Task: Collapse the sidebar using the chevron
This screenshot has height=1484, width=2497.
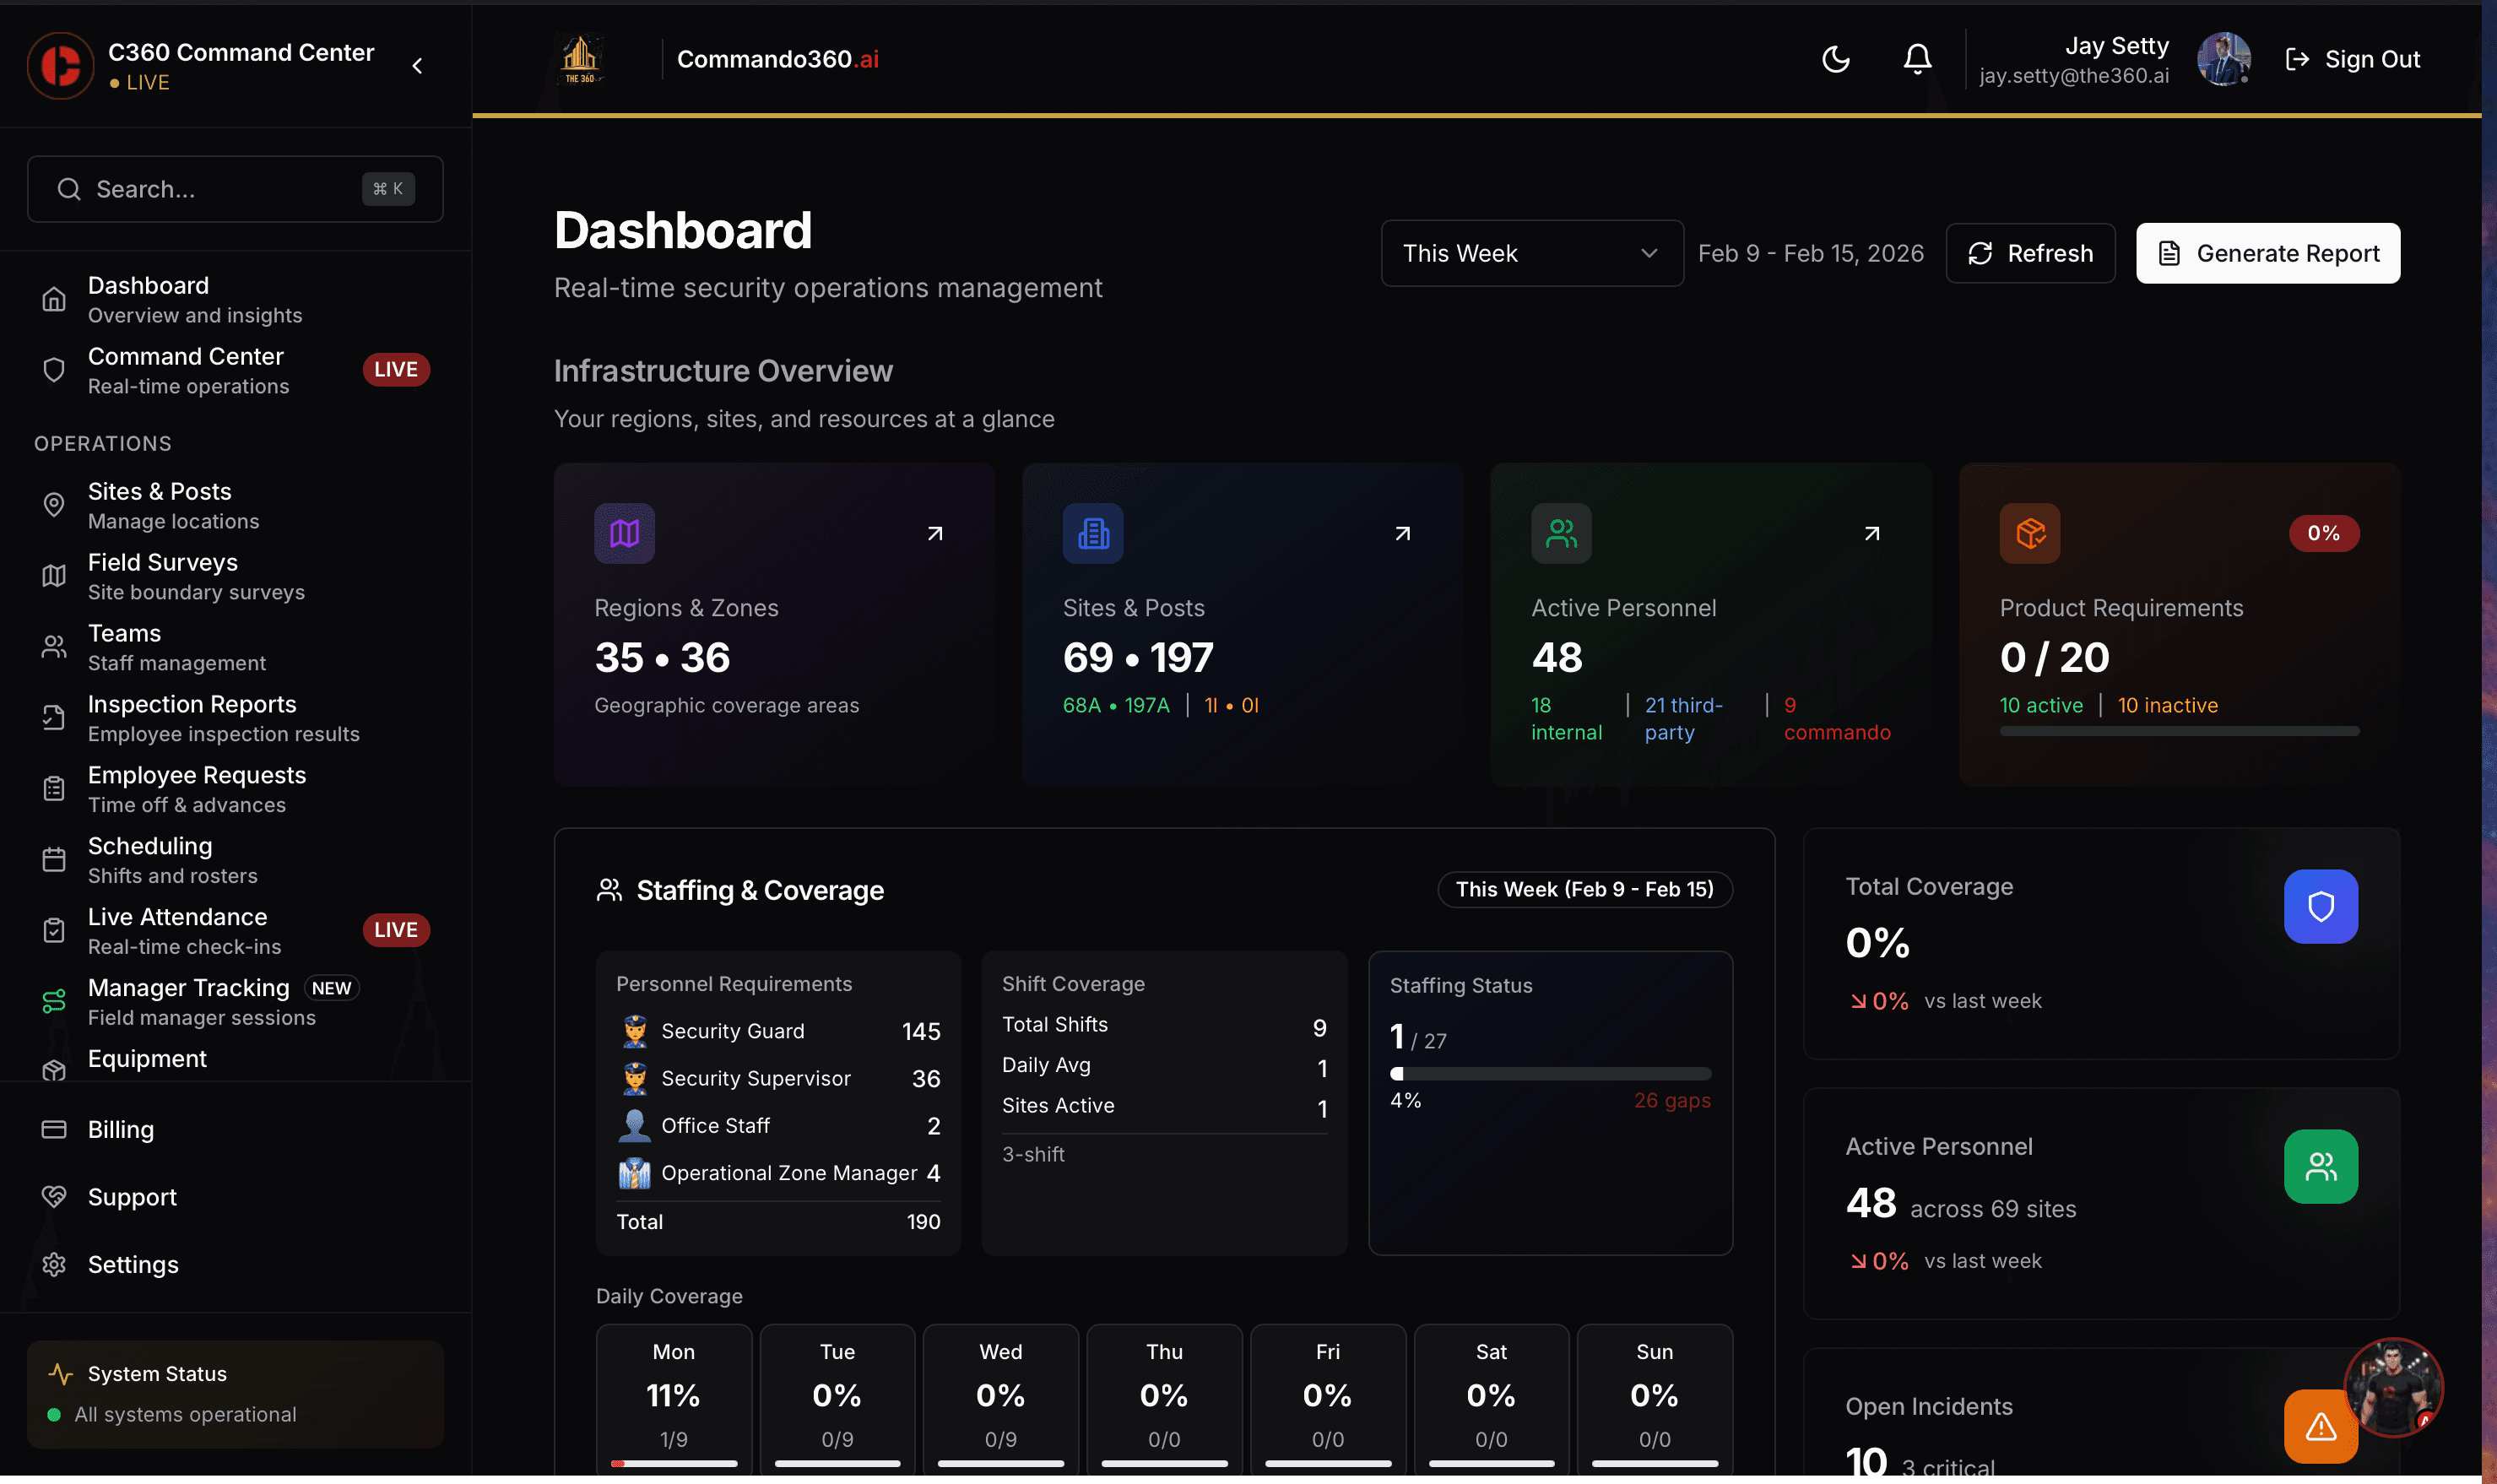Action: (417, 65)
